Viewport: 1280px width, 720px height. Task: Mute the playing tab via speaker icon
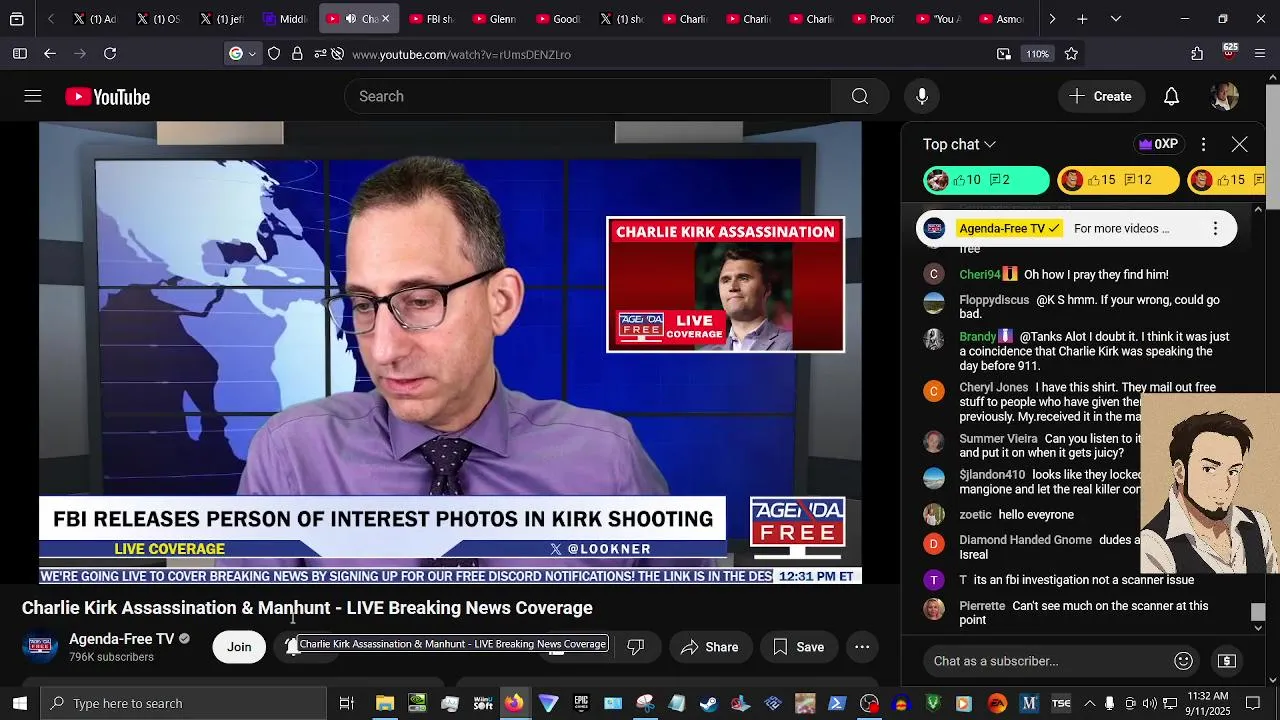click(x=351, y=19)
